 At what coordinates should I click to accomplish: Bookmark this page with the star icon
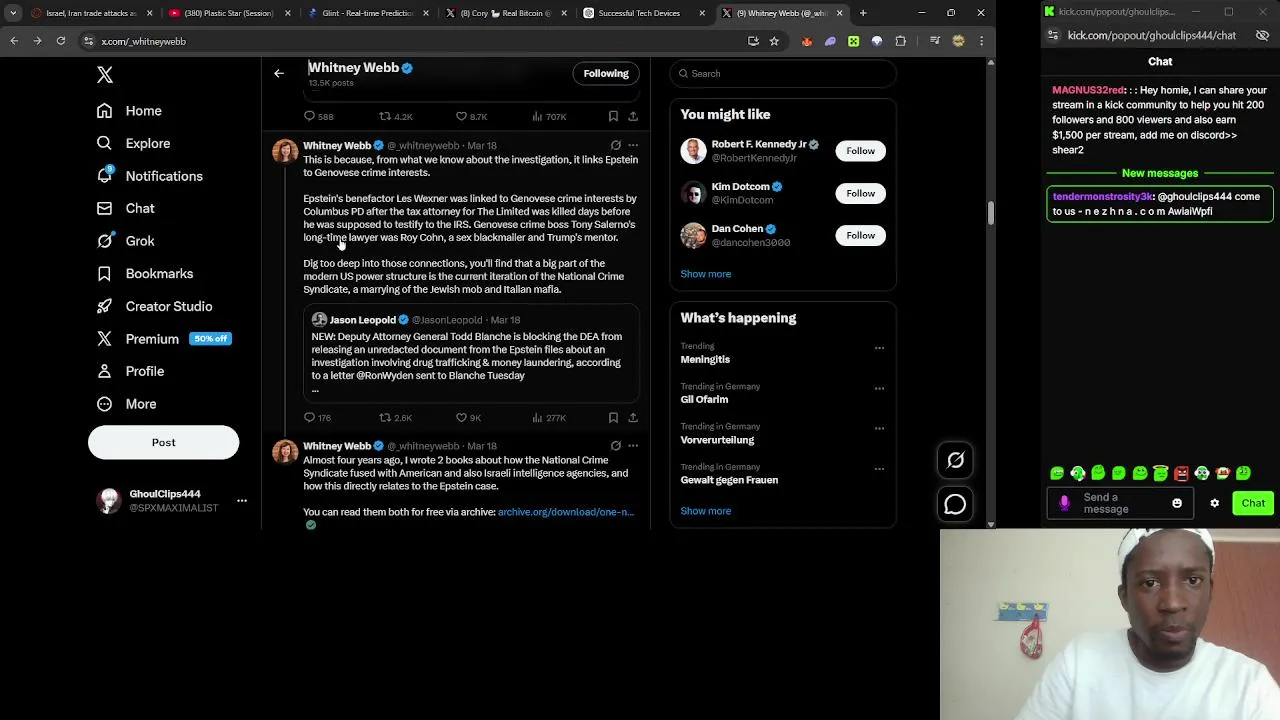tap(774, 41)
